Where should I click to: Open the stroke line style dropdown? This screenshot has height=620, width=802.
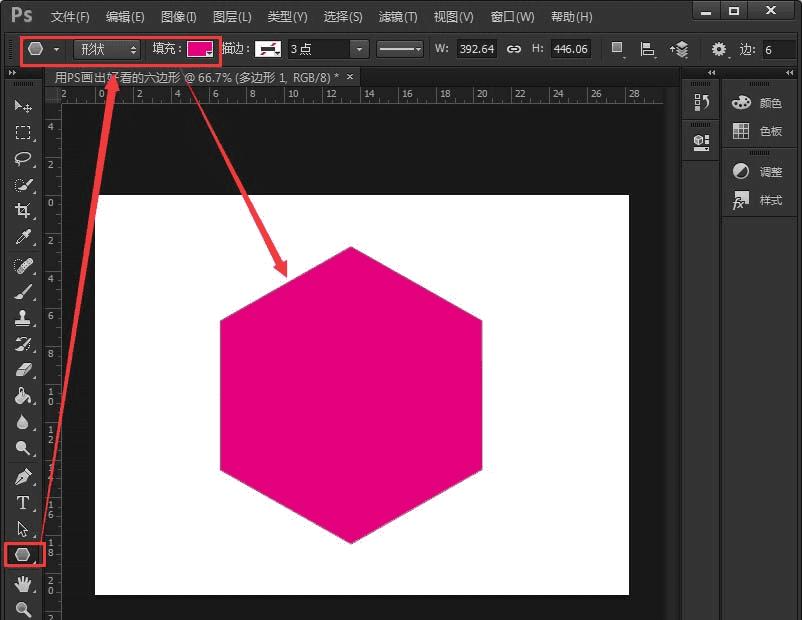[399, 49]
